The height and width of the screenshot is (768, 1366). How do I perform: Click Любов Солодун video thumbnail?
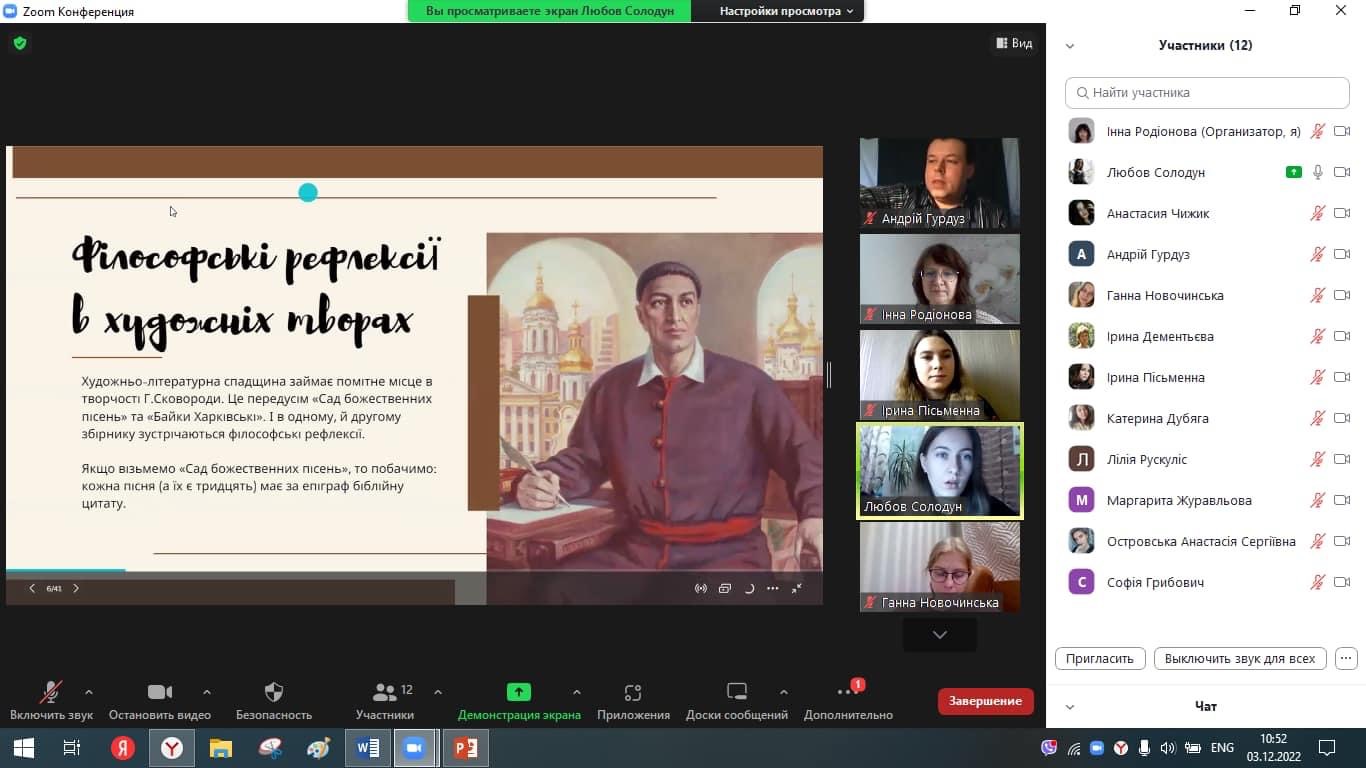[940, 471]
